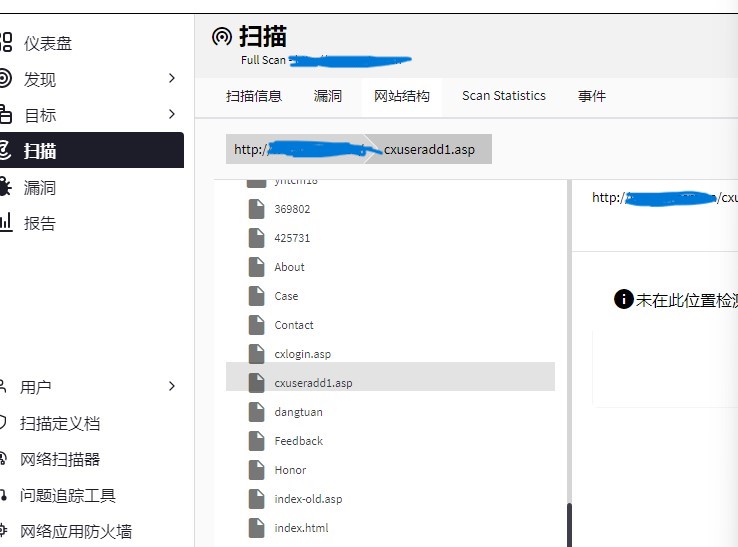Expand the 用户 menu chevron

click(x=172, y=386)
